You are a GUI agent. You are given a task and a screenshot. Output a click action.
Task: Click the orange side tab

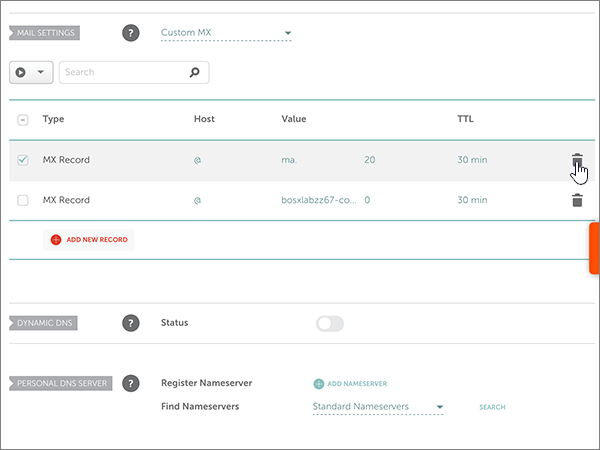click(x=594, y=248)
